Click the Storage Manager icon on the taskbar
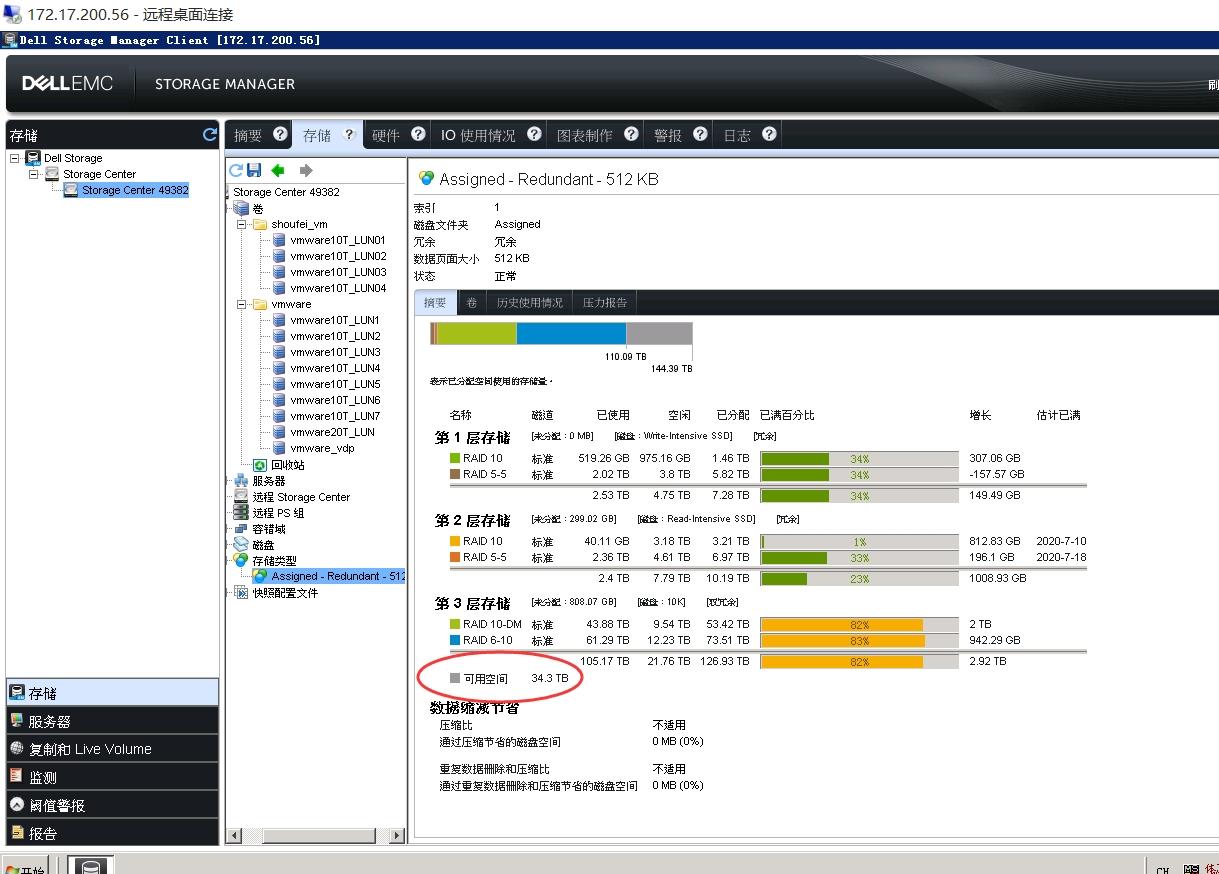Image resolution: width=1219 pixels, height=874 pixels. click(x=91, y=866)
